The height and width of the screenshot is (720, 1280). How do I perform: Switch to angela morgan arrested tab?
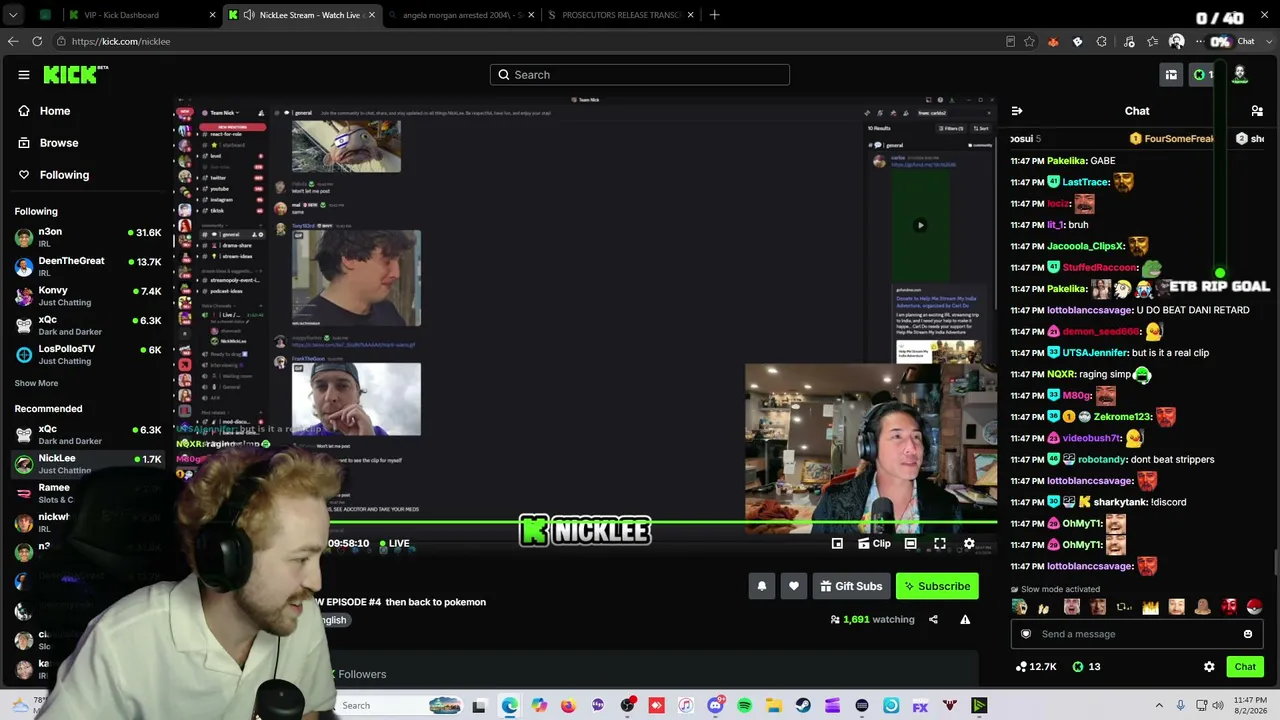(x=462, y=15)
